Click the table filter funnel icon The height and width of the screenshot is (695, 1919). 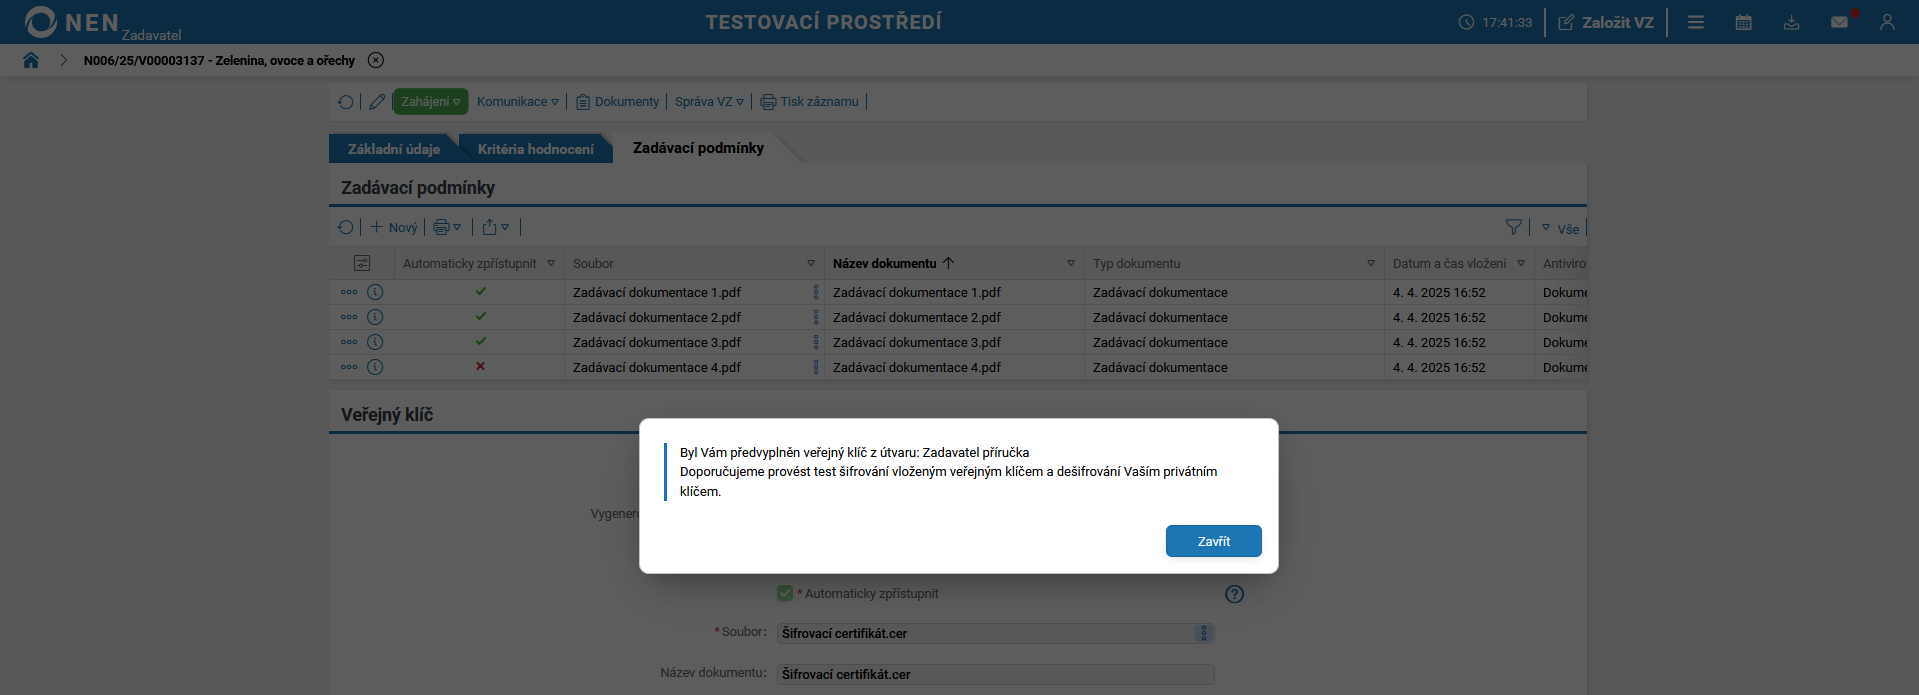1514,227
